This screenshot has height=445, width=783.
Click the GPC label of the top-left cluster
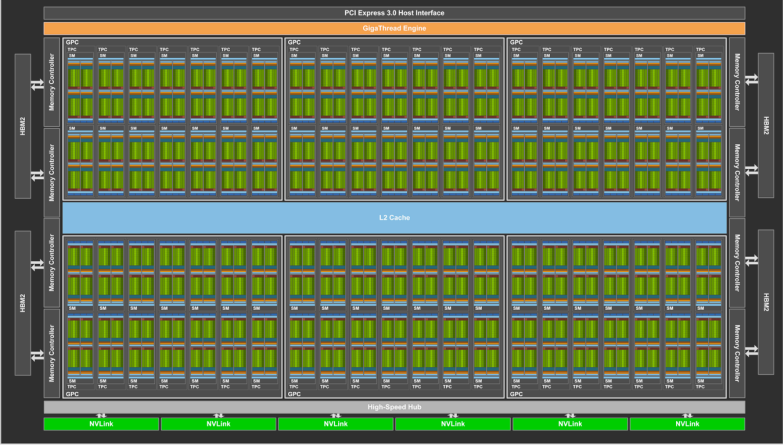pyautogui.click(x=72, y=43)
